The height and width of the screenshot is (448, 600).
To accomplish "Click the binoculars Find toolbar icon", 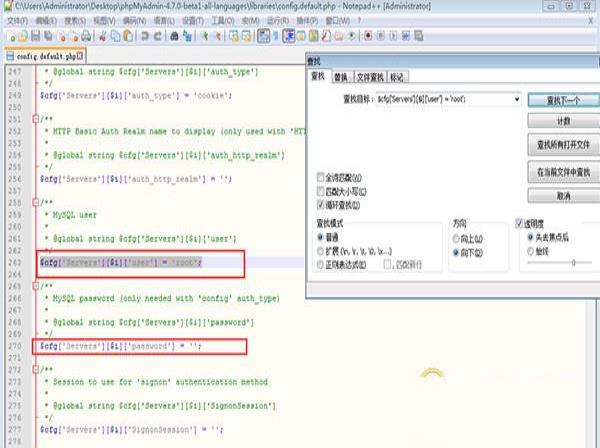I will click(175, 36).
